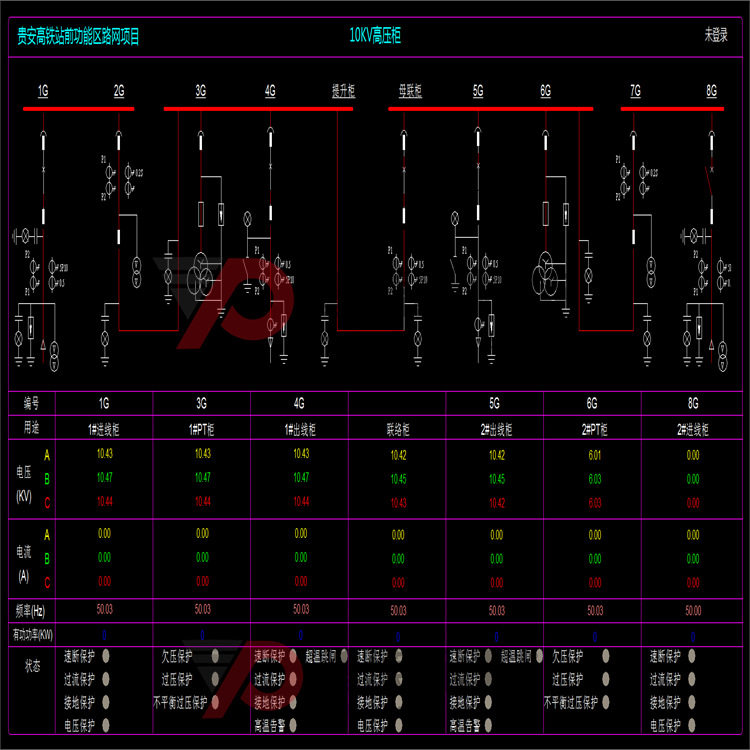This screenshot has height=750, width=750.
Task: Click 8G 电压保护 indicator lamp
Action: coord(692,725)
